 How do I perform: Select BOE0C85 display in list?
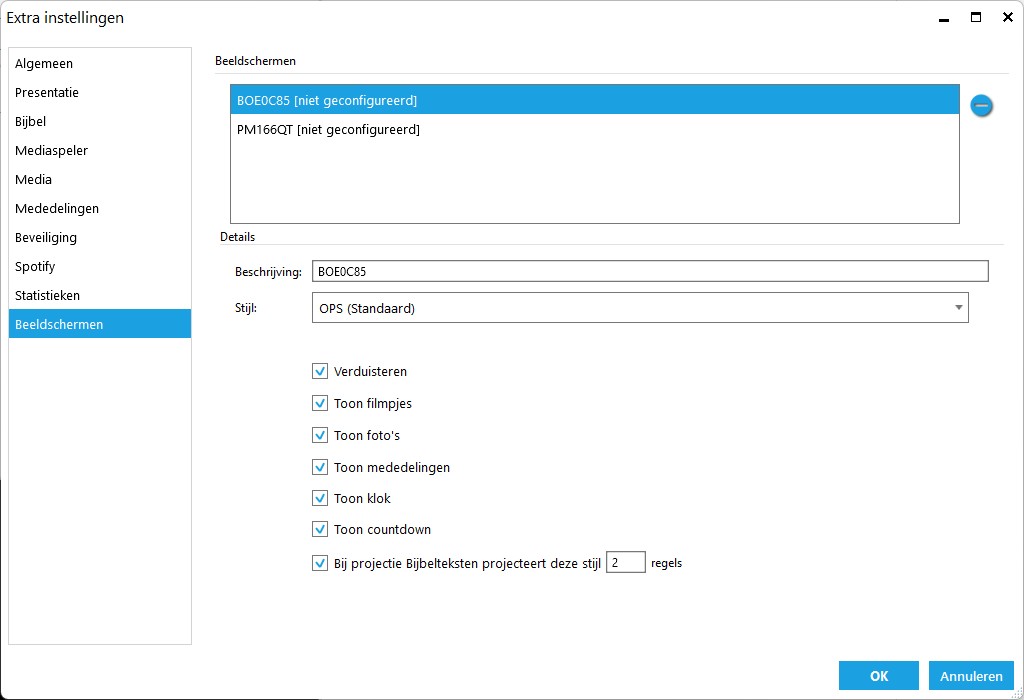click(594, 100)
